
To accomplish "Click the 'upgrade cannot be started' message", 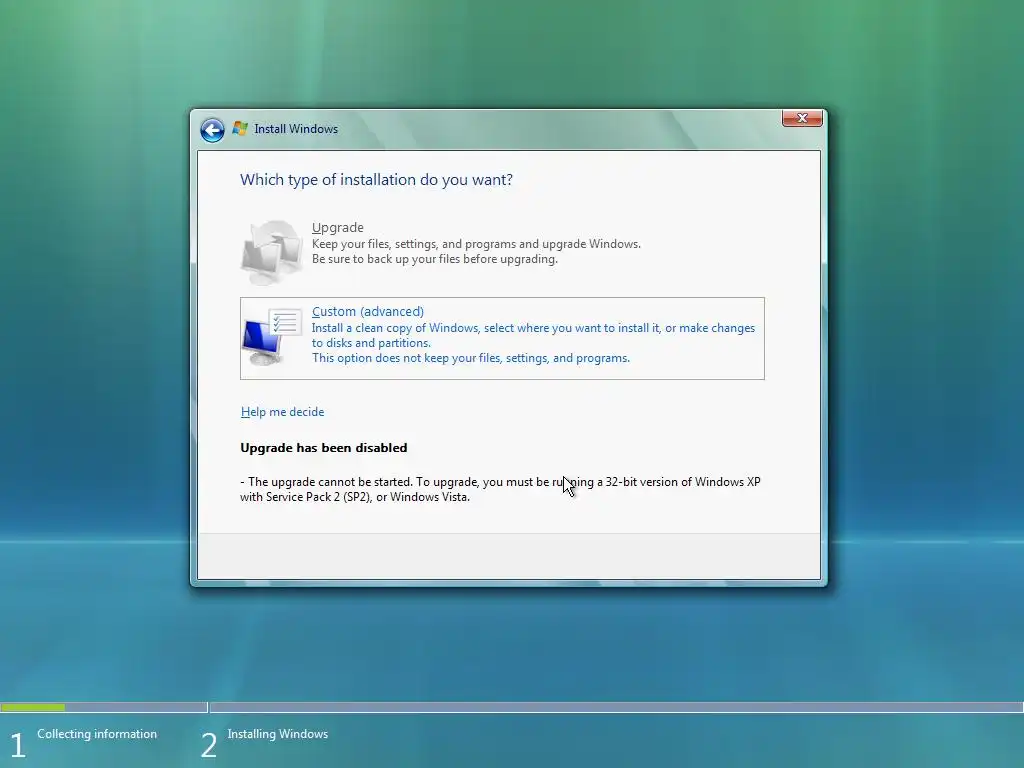I will click(x=500, y=489).
